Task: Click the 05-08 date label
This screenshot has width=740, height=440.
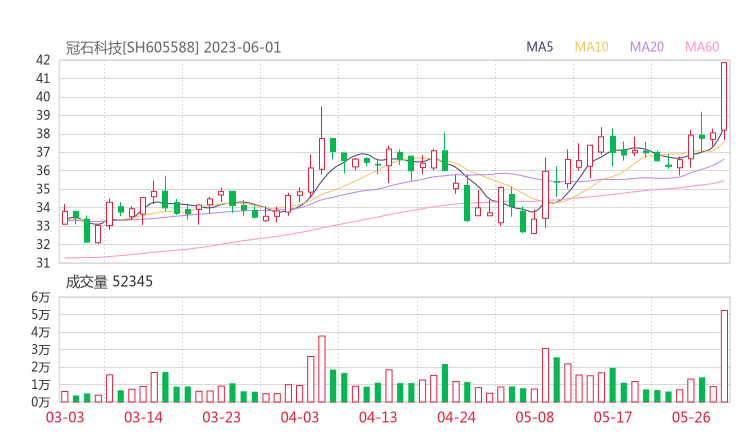Action: point(535,417)
